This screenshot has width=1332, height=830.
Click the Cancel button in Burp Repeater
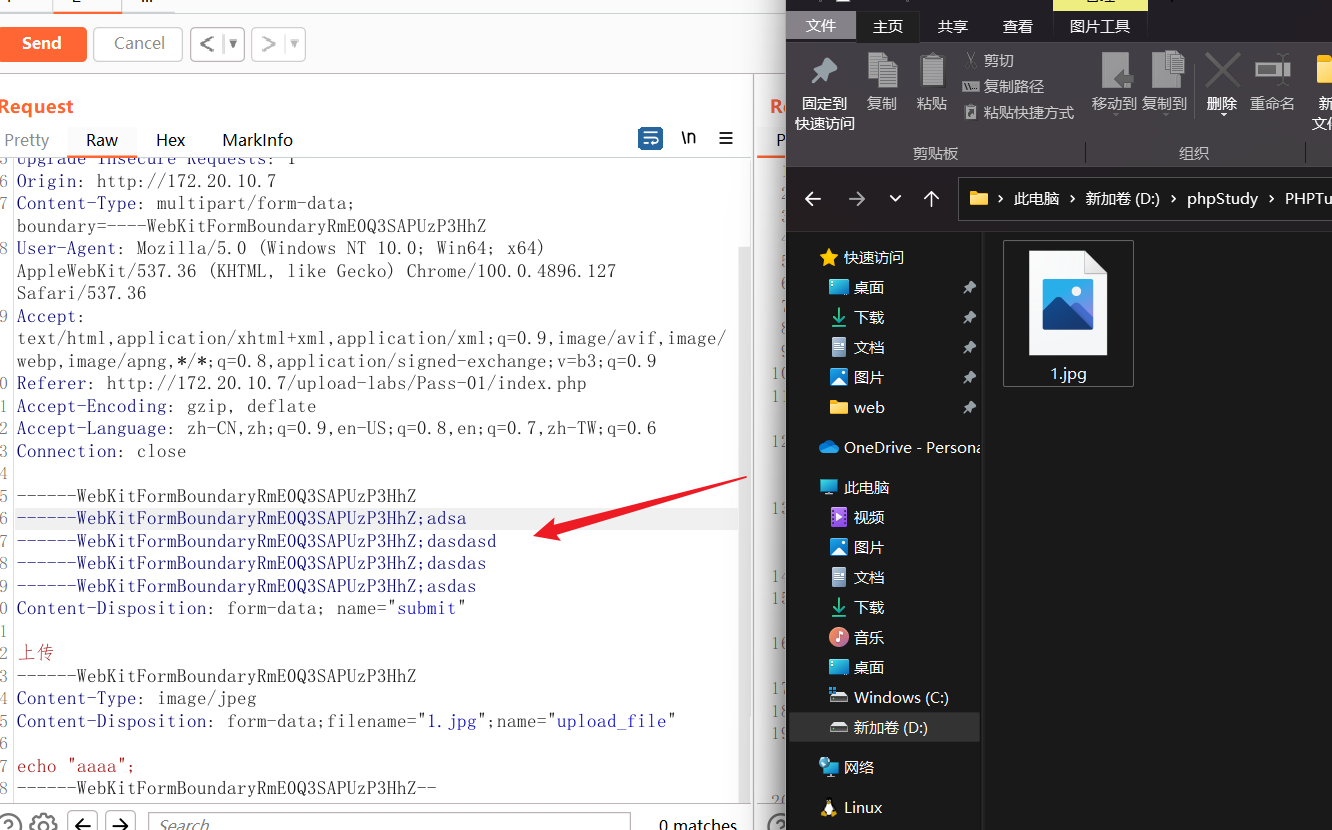pyautogui.click(x=138, y=44)
